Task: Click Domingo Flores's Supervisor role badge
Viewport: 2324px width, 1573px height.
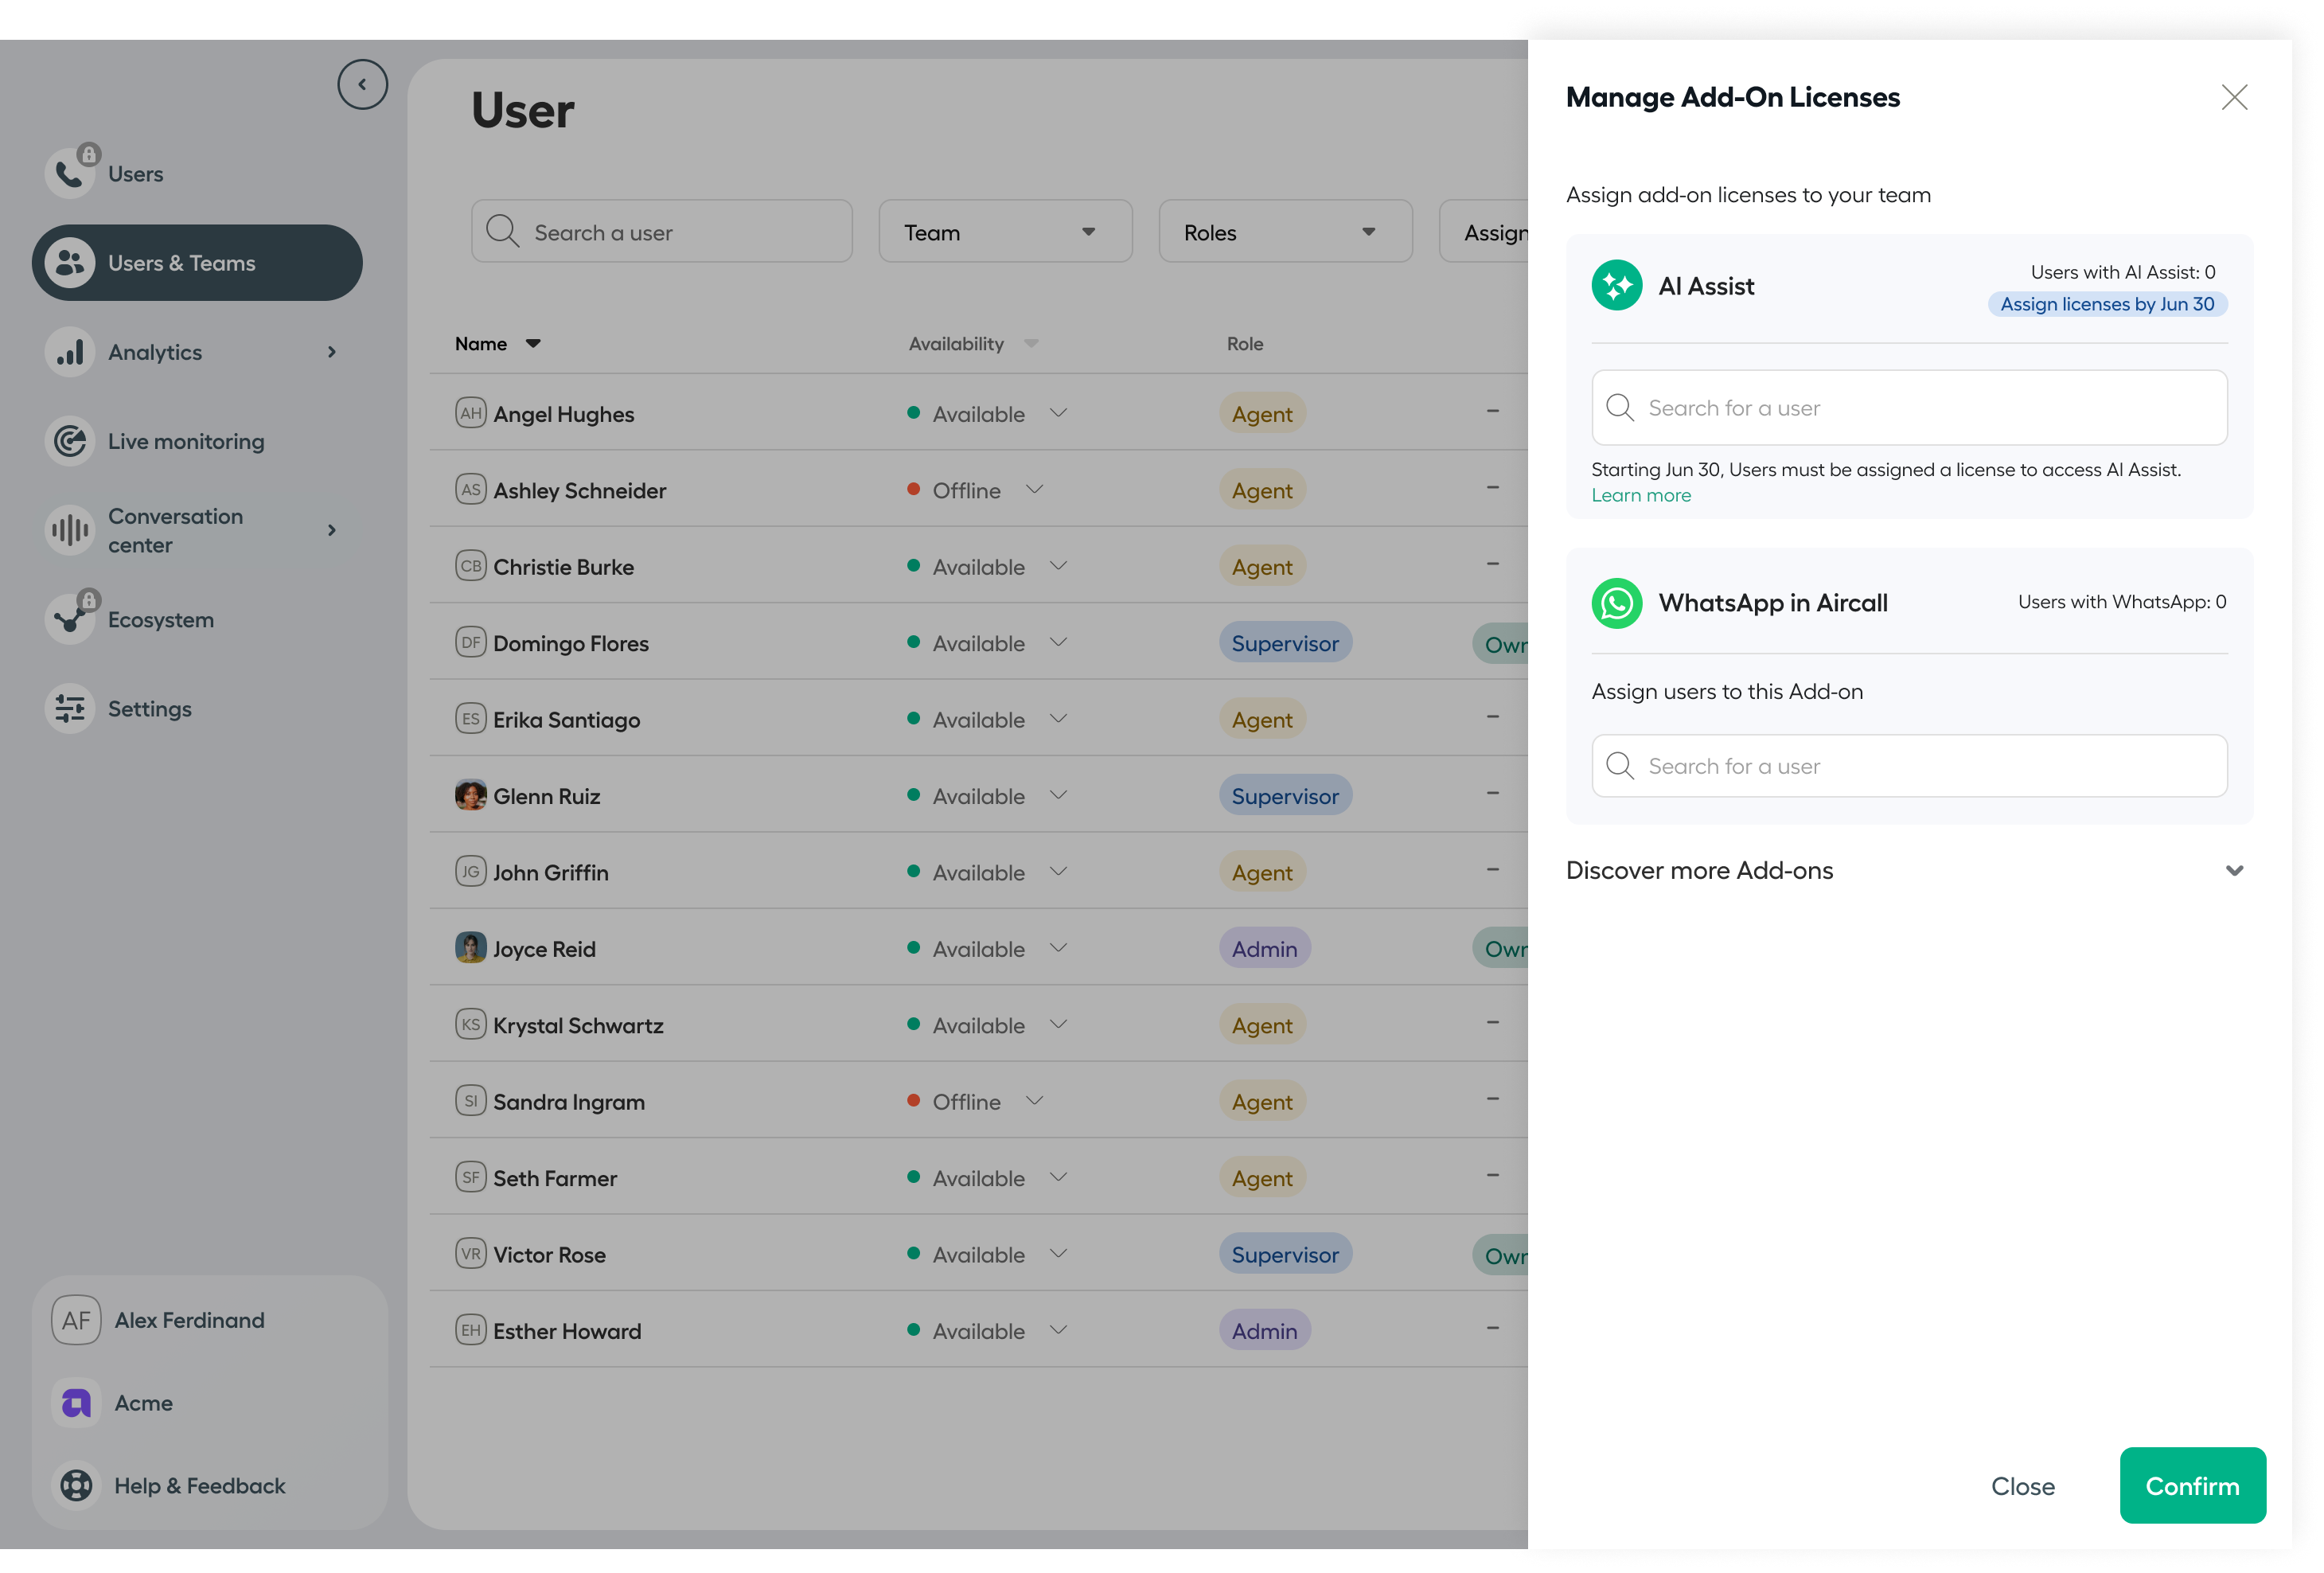Action: click(x=1285, y=642)
